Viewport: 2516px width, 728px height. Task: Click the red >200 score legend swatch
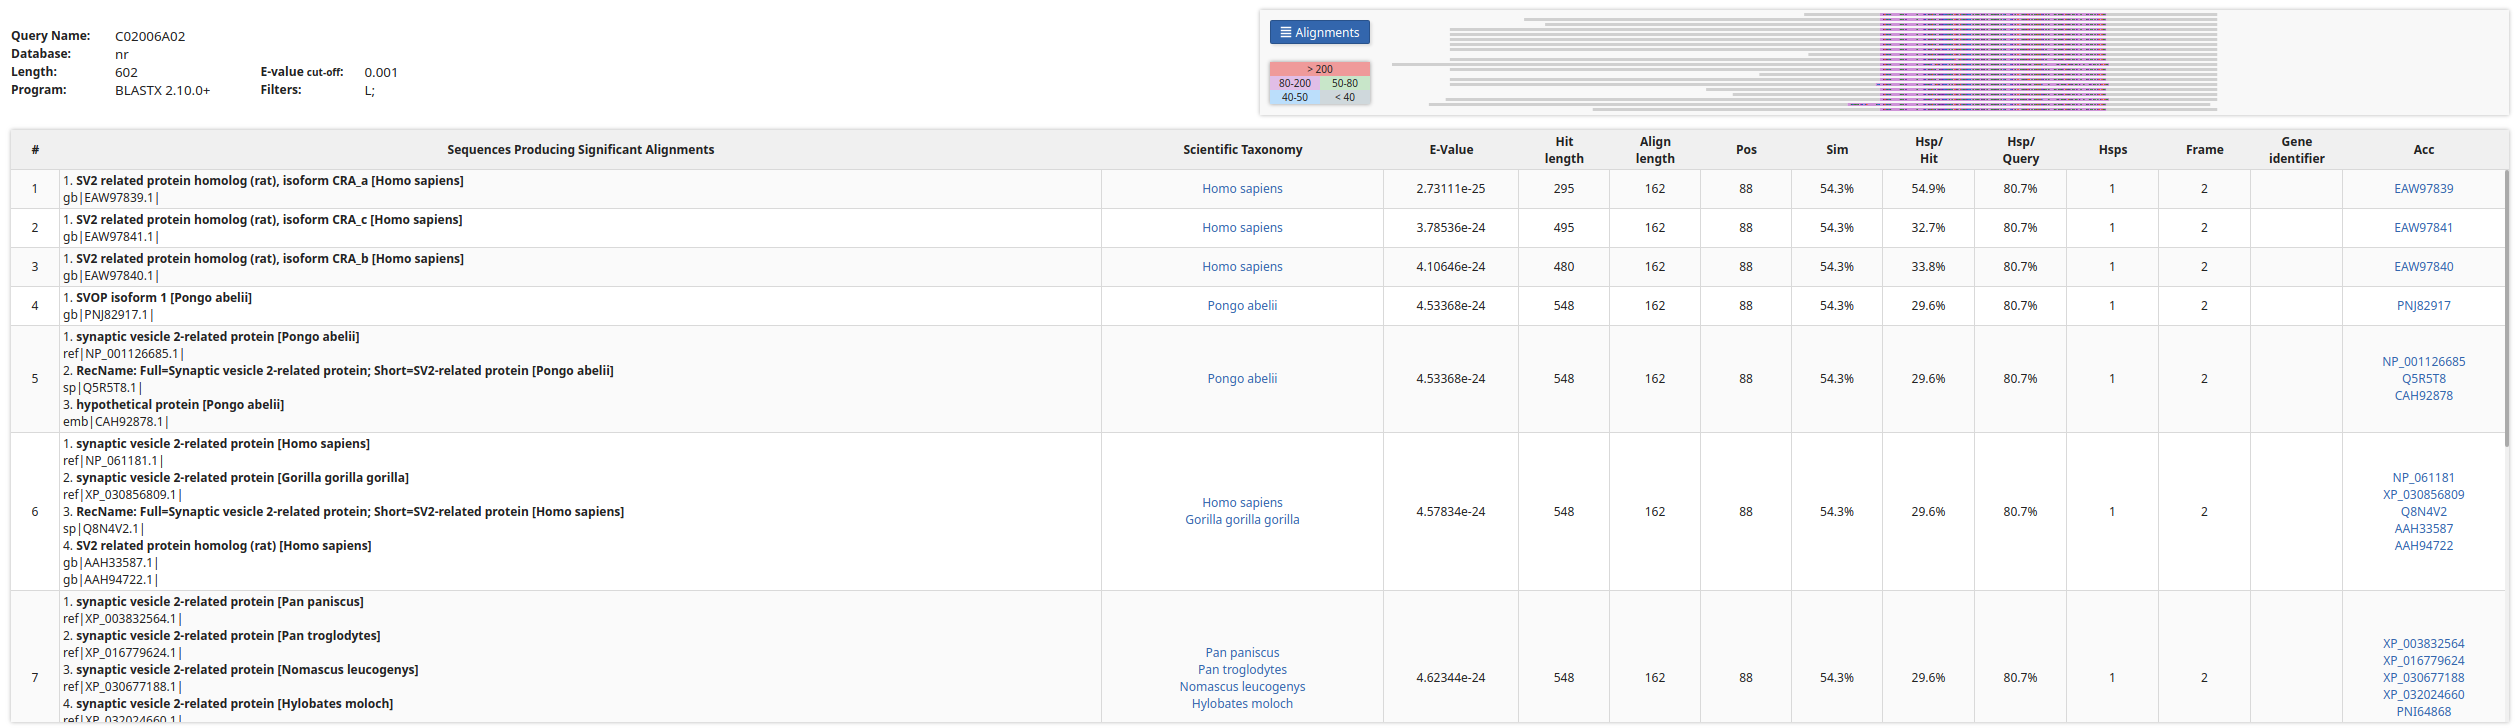pos(1319,69)
